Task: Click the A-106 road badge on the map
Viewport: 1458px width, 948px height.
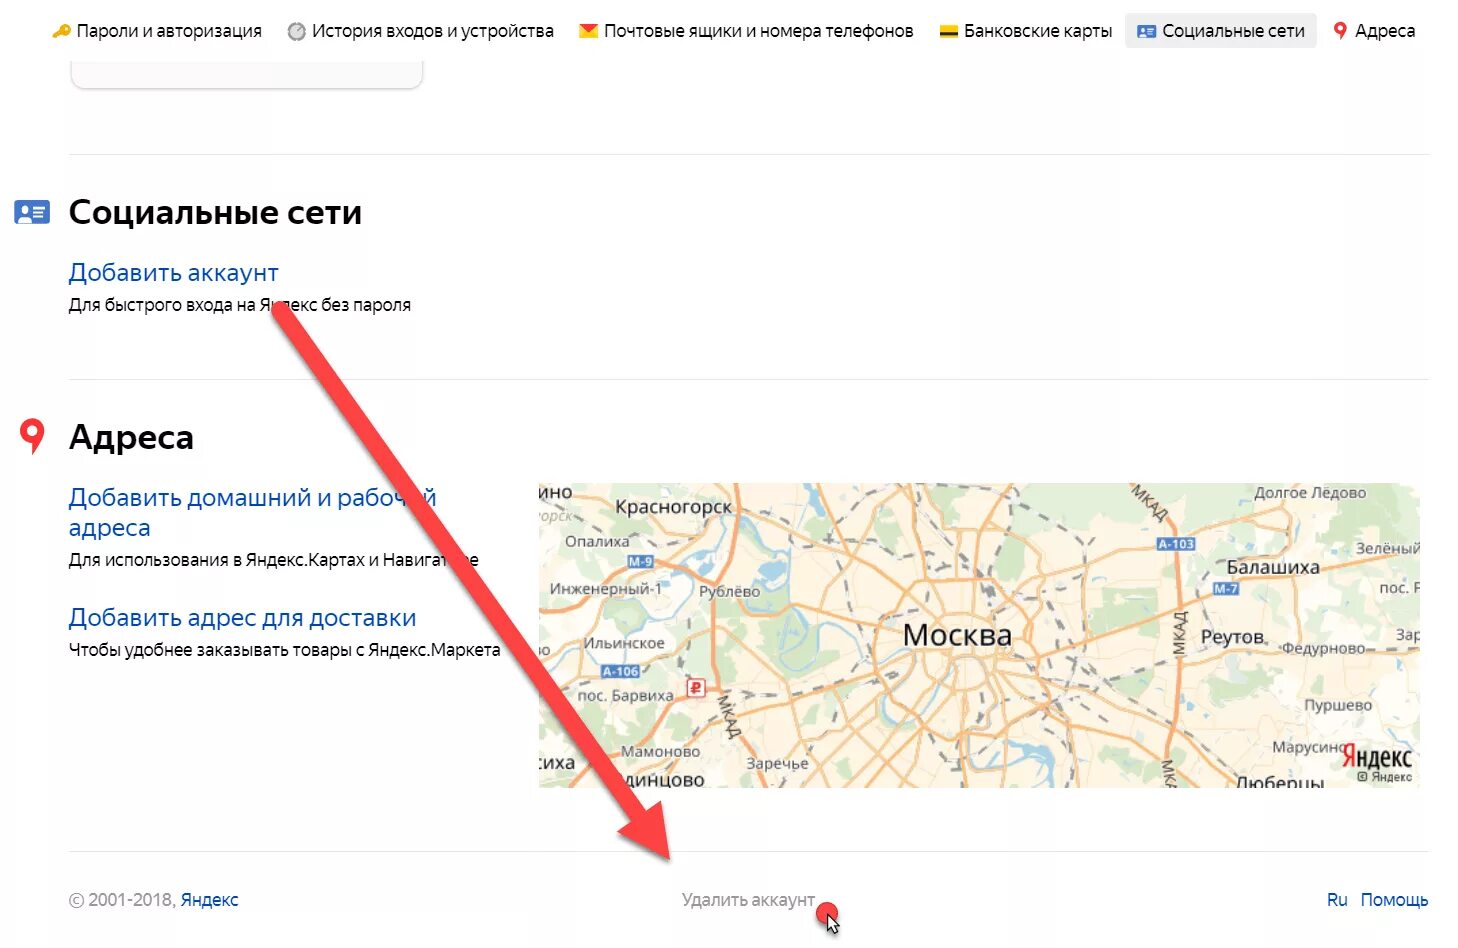Action: pos(620,671)
